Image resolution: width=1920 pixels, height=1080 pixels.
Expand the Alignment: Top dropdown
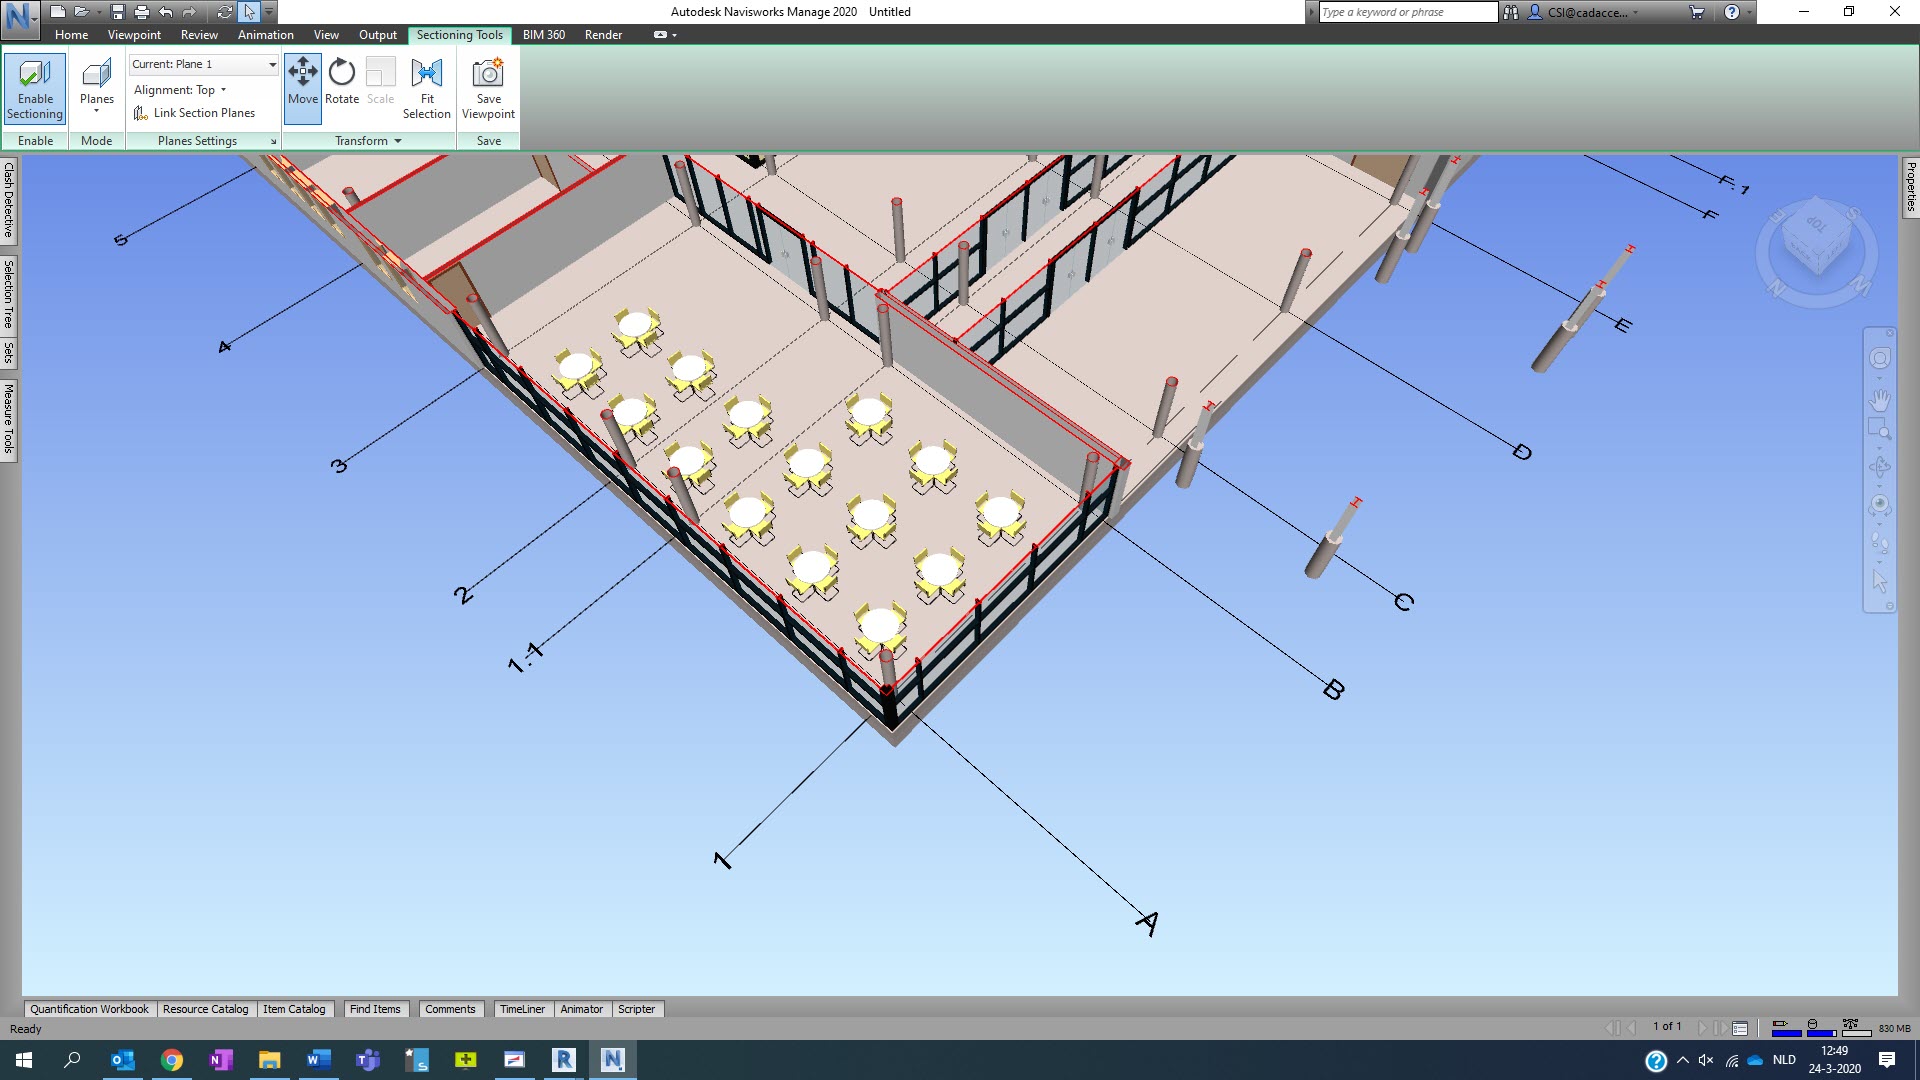180,90
